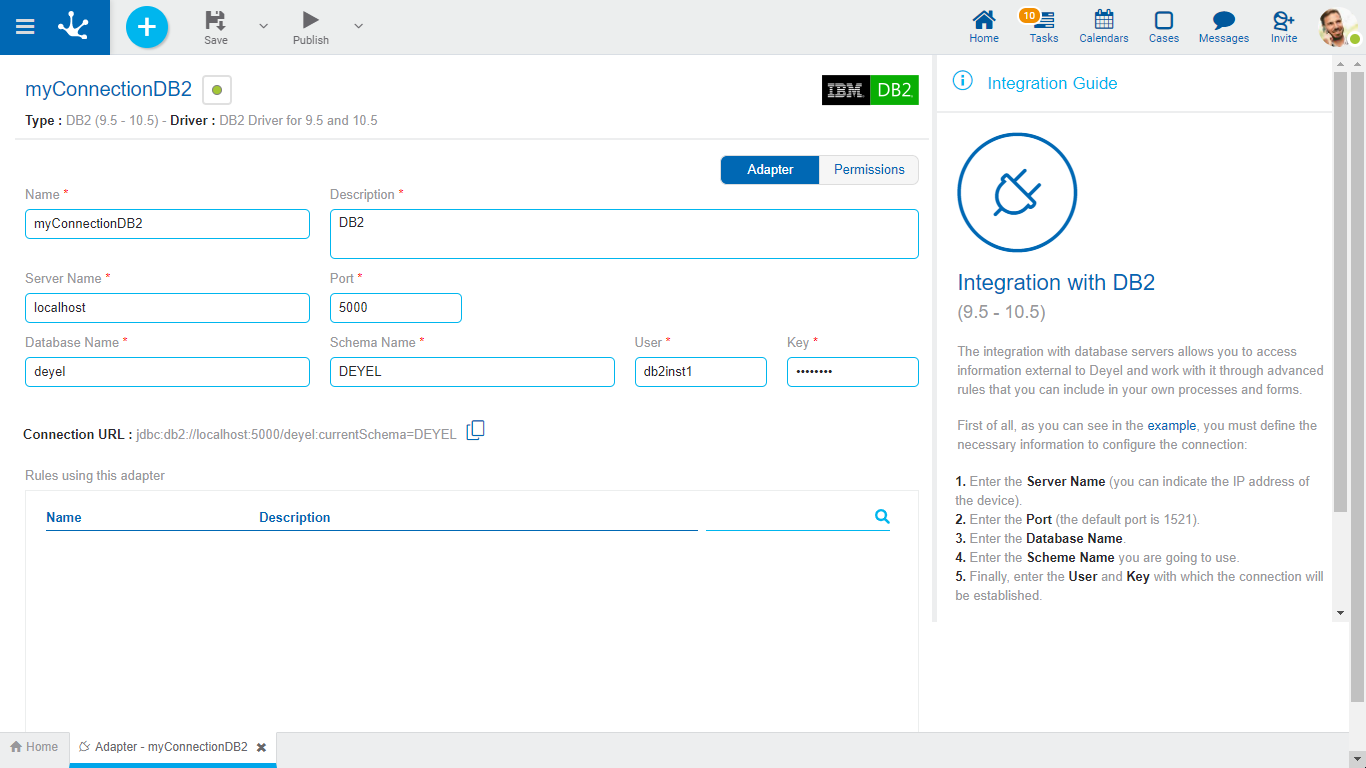This screenshot has width=1366, height=768.
Task: Click the Server Name input field
Action: pos(166,307)
